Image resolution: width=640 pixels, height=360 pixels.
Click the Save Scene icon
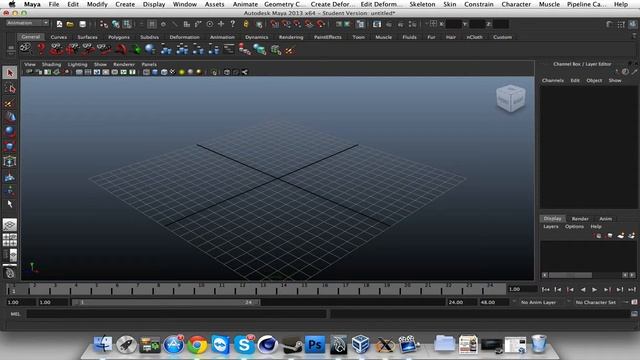point(82,24)
